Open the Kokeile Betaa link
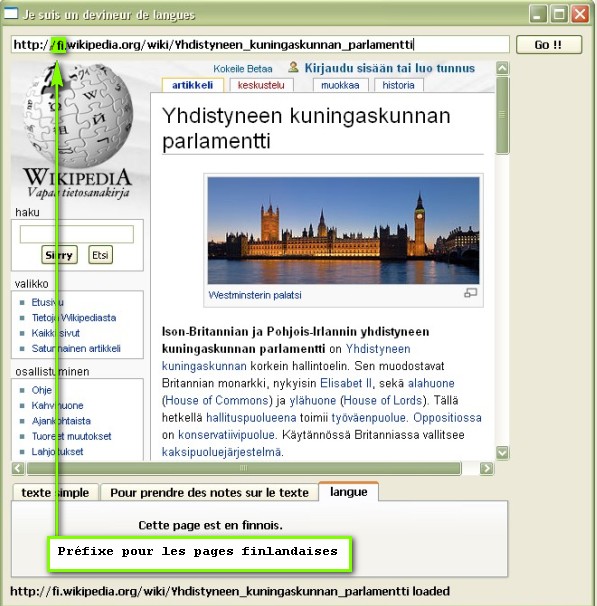 click(x=243, y=69)
